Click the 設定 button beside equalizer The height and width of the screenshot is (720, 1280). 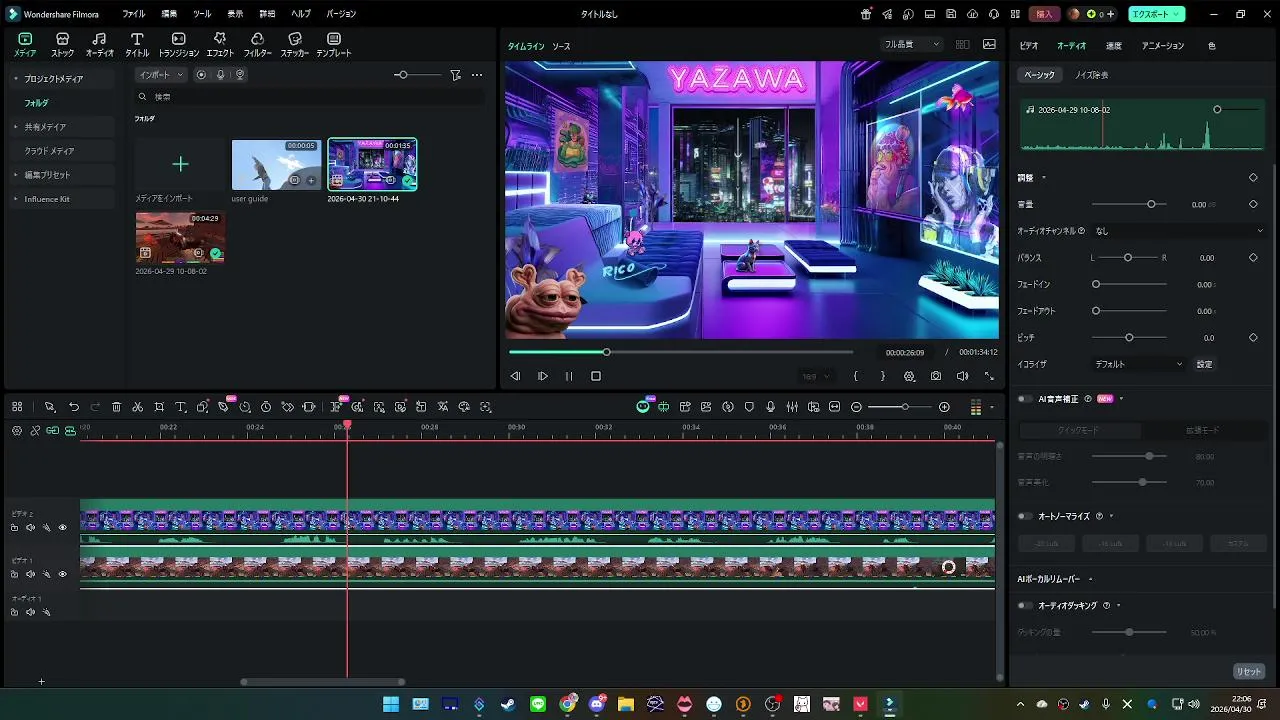click(x=1204, y=364)
